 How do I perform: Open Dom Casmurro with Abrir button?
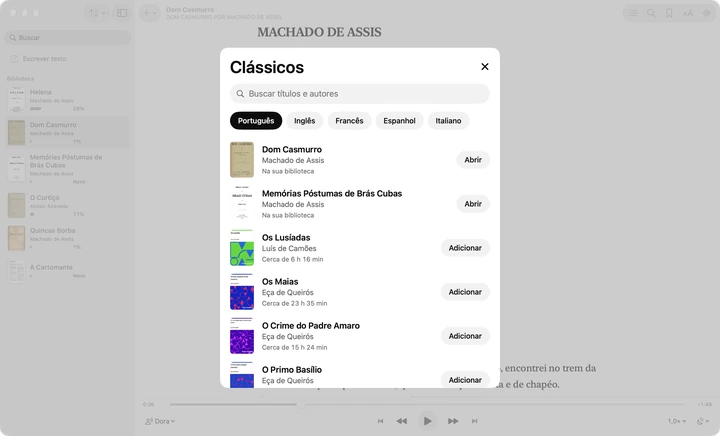(472, 160)
